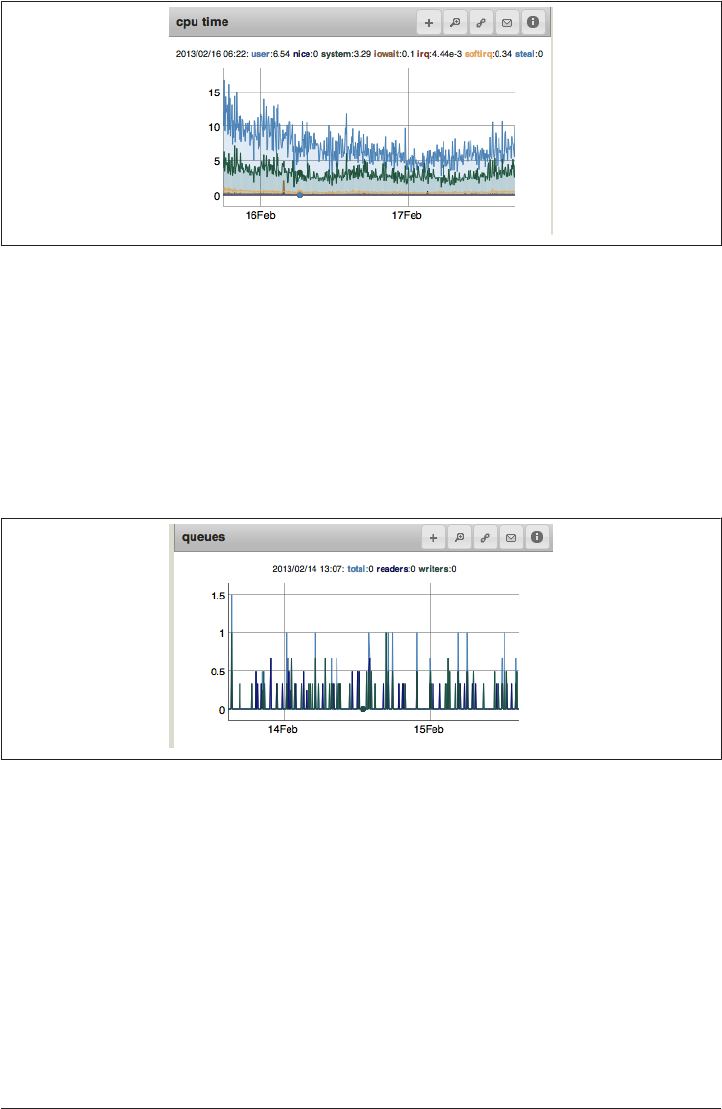Screen dimensions: 722x1109
Task: Open zoom magnifier in cpu time panel
Action: 455,23
